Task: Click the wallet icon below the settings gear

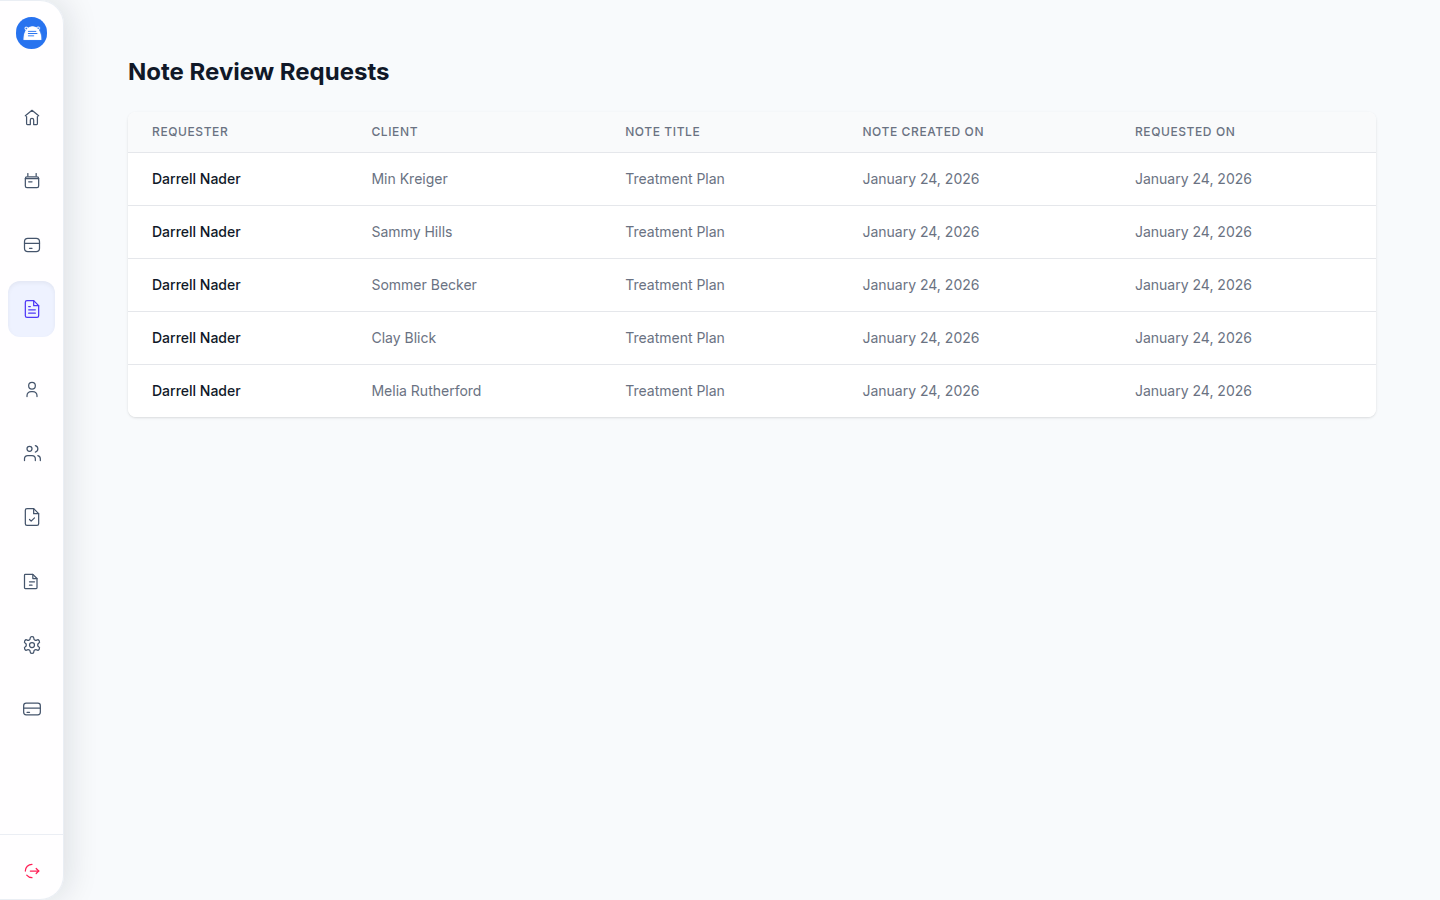Action: (31, 709)
